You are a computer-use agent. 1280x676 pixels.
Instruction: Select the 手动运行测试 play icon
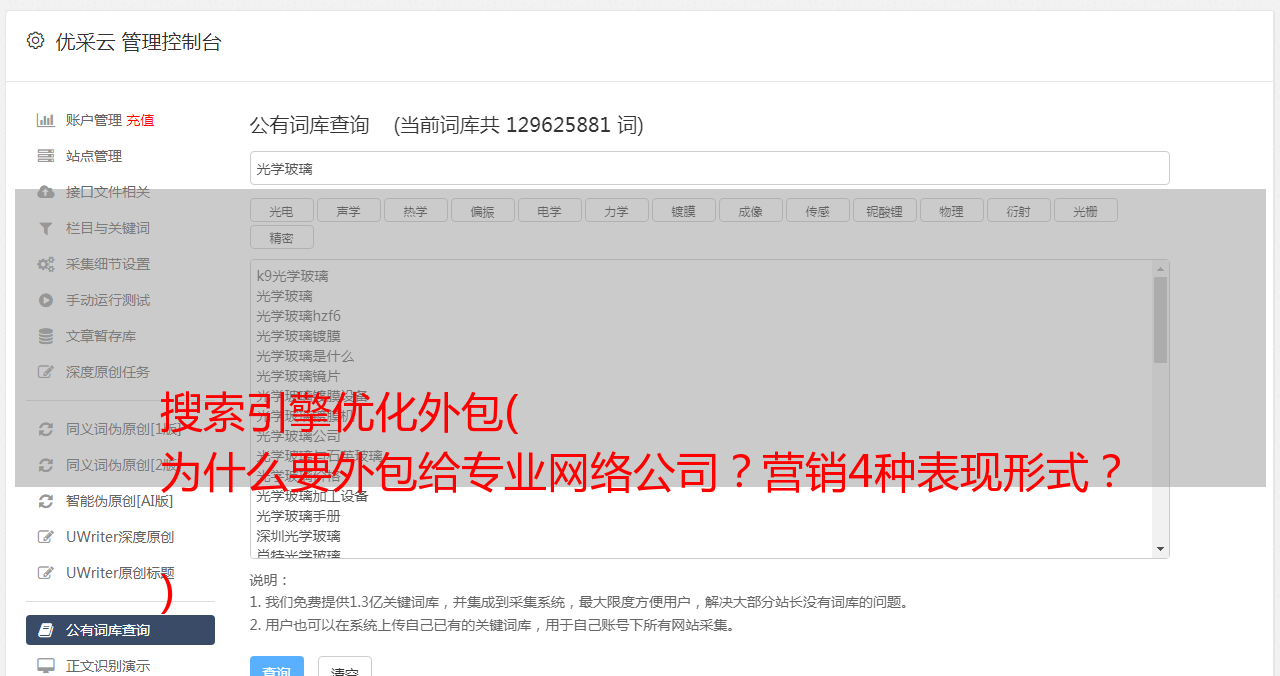point(45,300)
